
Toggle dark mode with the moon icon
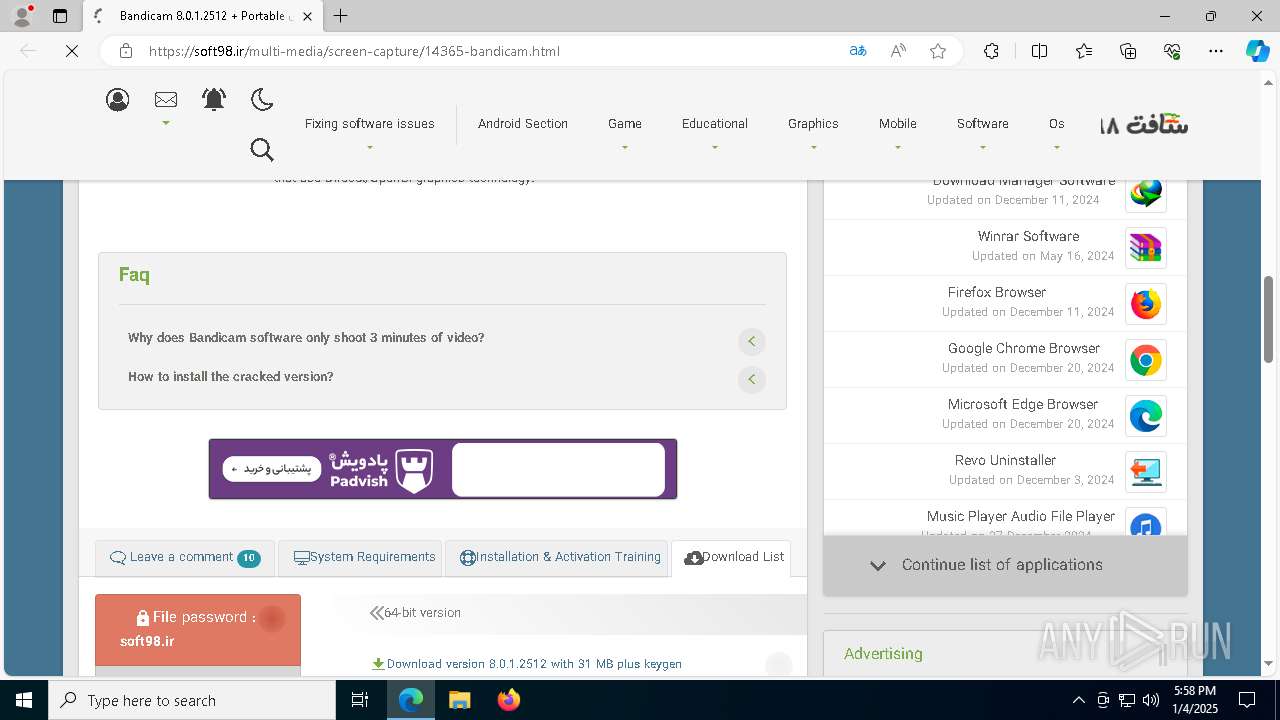(x=262, y=99)
